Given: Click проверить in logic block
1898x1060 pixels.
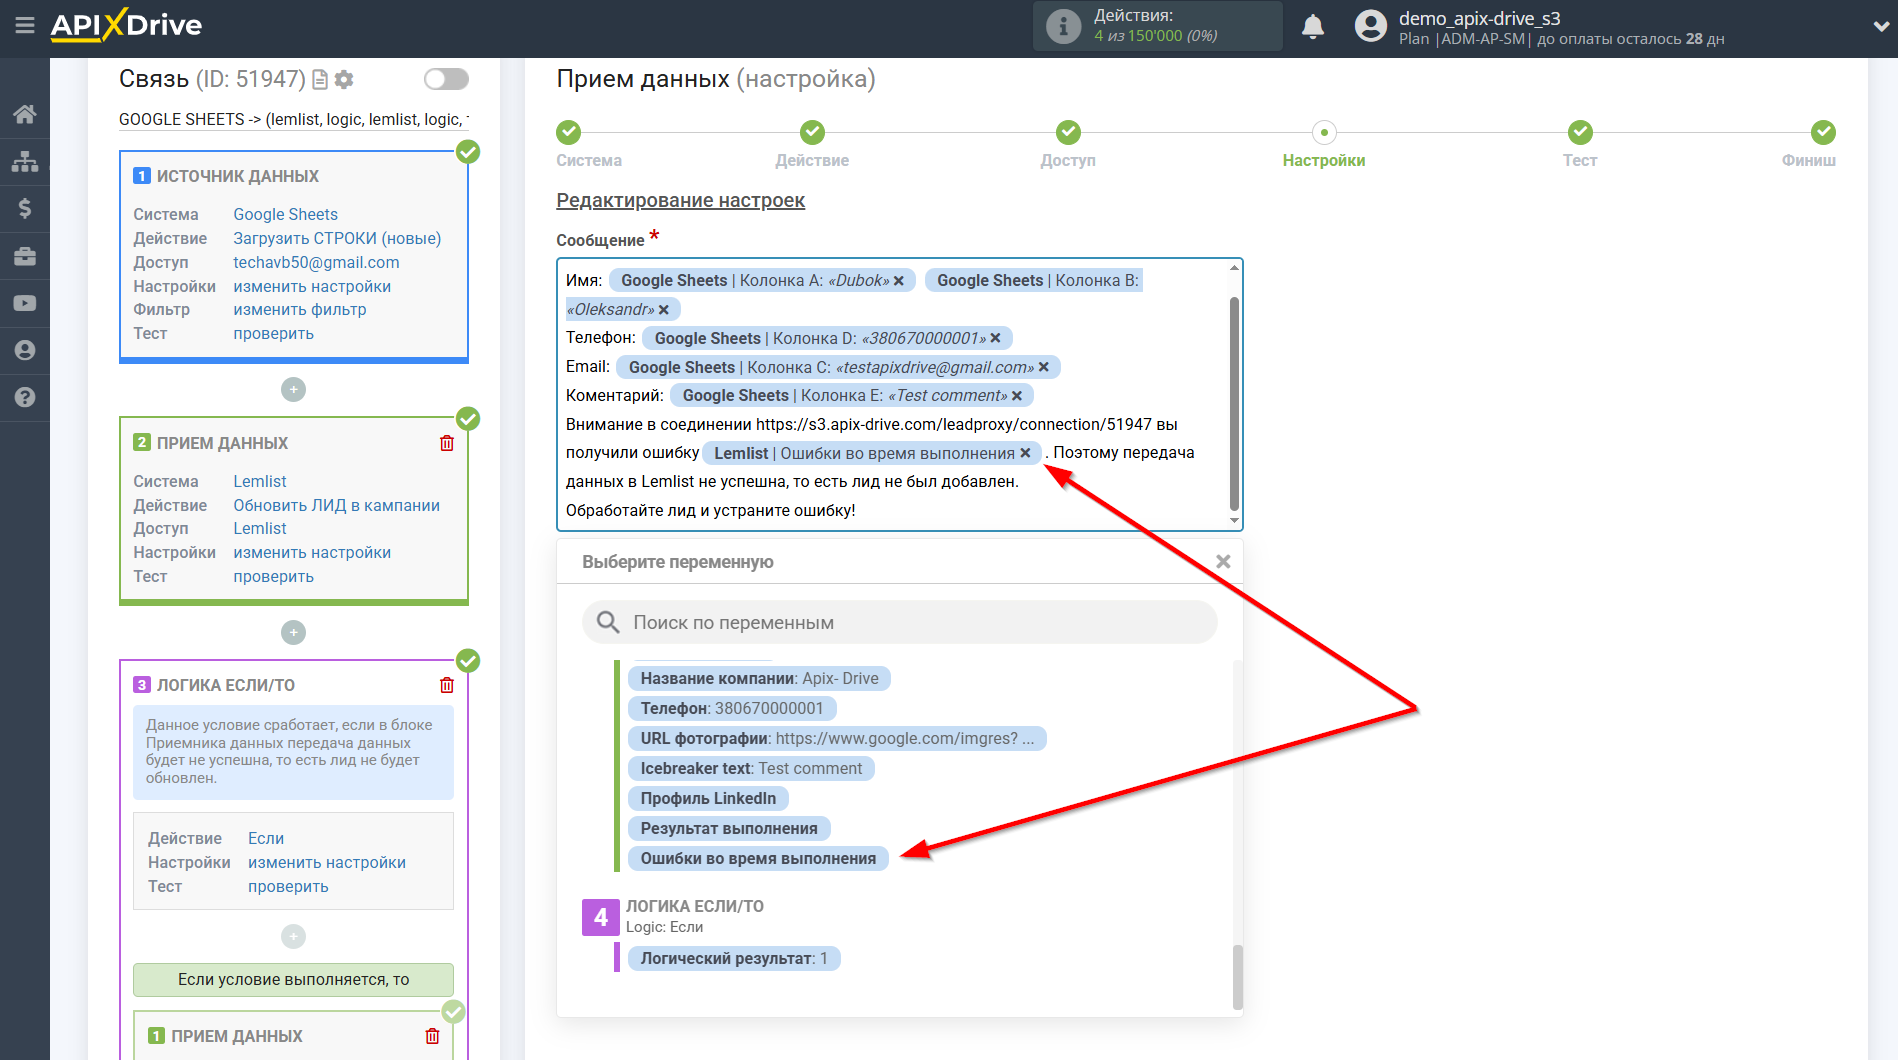Looking at the screenshot, I should point(288,886).
